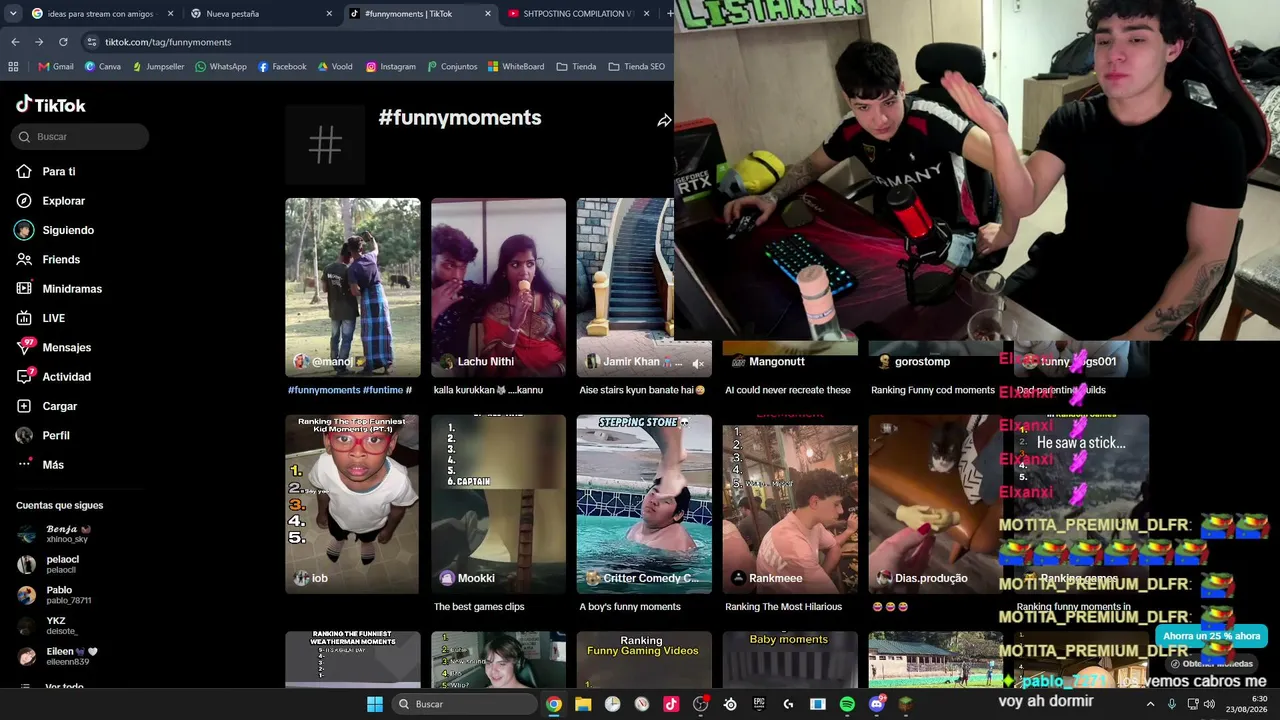Open the Instagram bookmark
The width and height of the screenshot is (1280, 720).
pyautogui.click(x=391, y=67)
